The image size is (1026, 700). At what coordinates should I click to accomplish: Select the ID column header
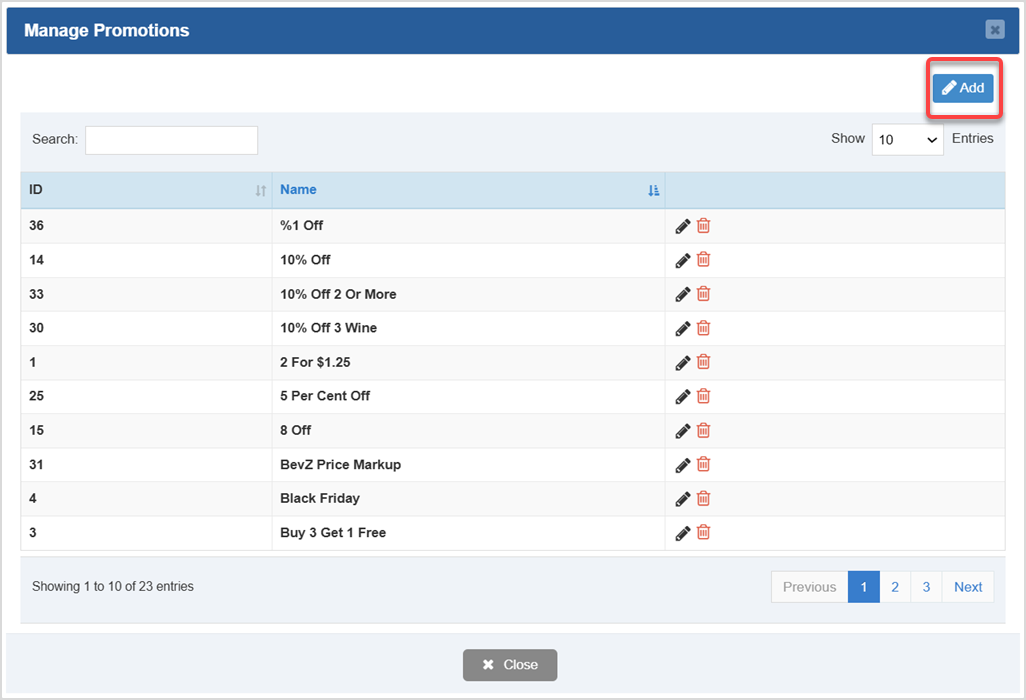(34, 189)
